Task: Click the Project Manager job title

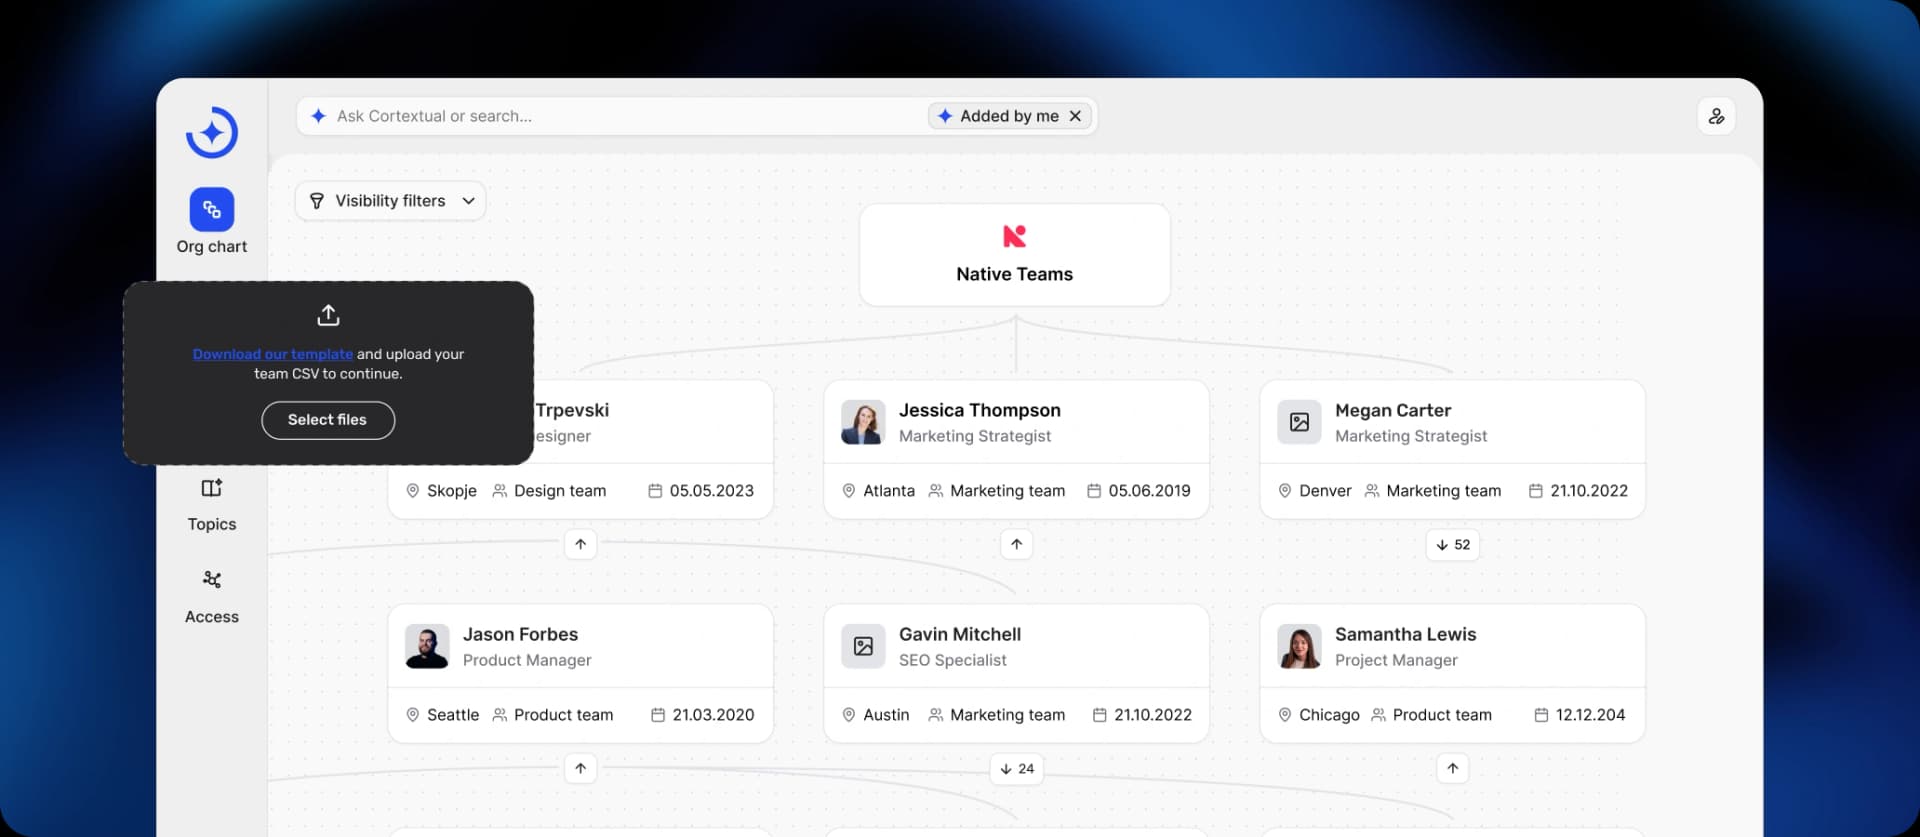Action: tap(1396, 660)
